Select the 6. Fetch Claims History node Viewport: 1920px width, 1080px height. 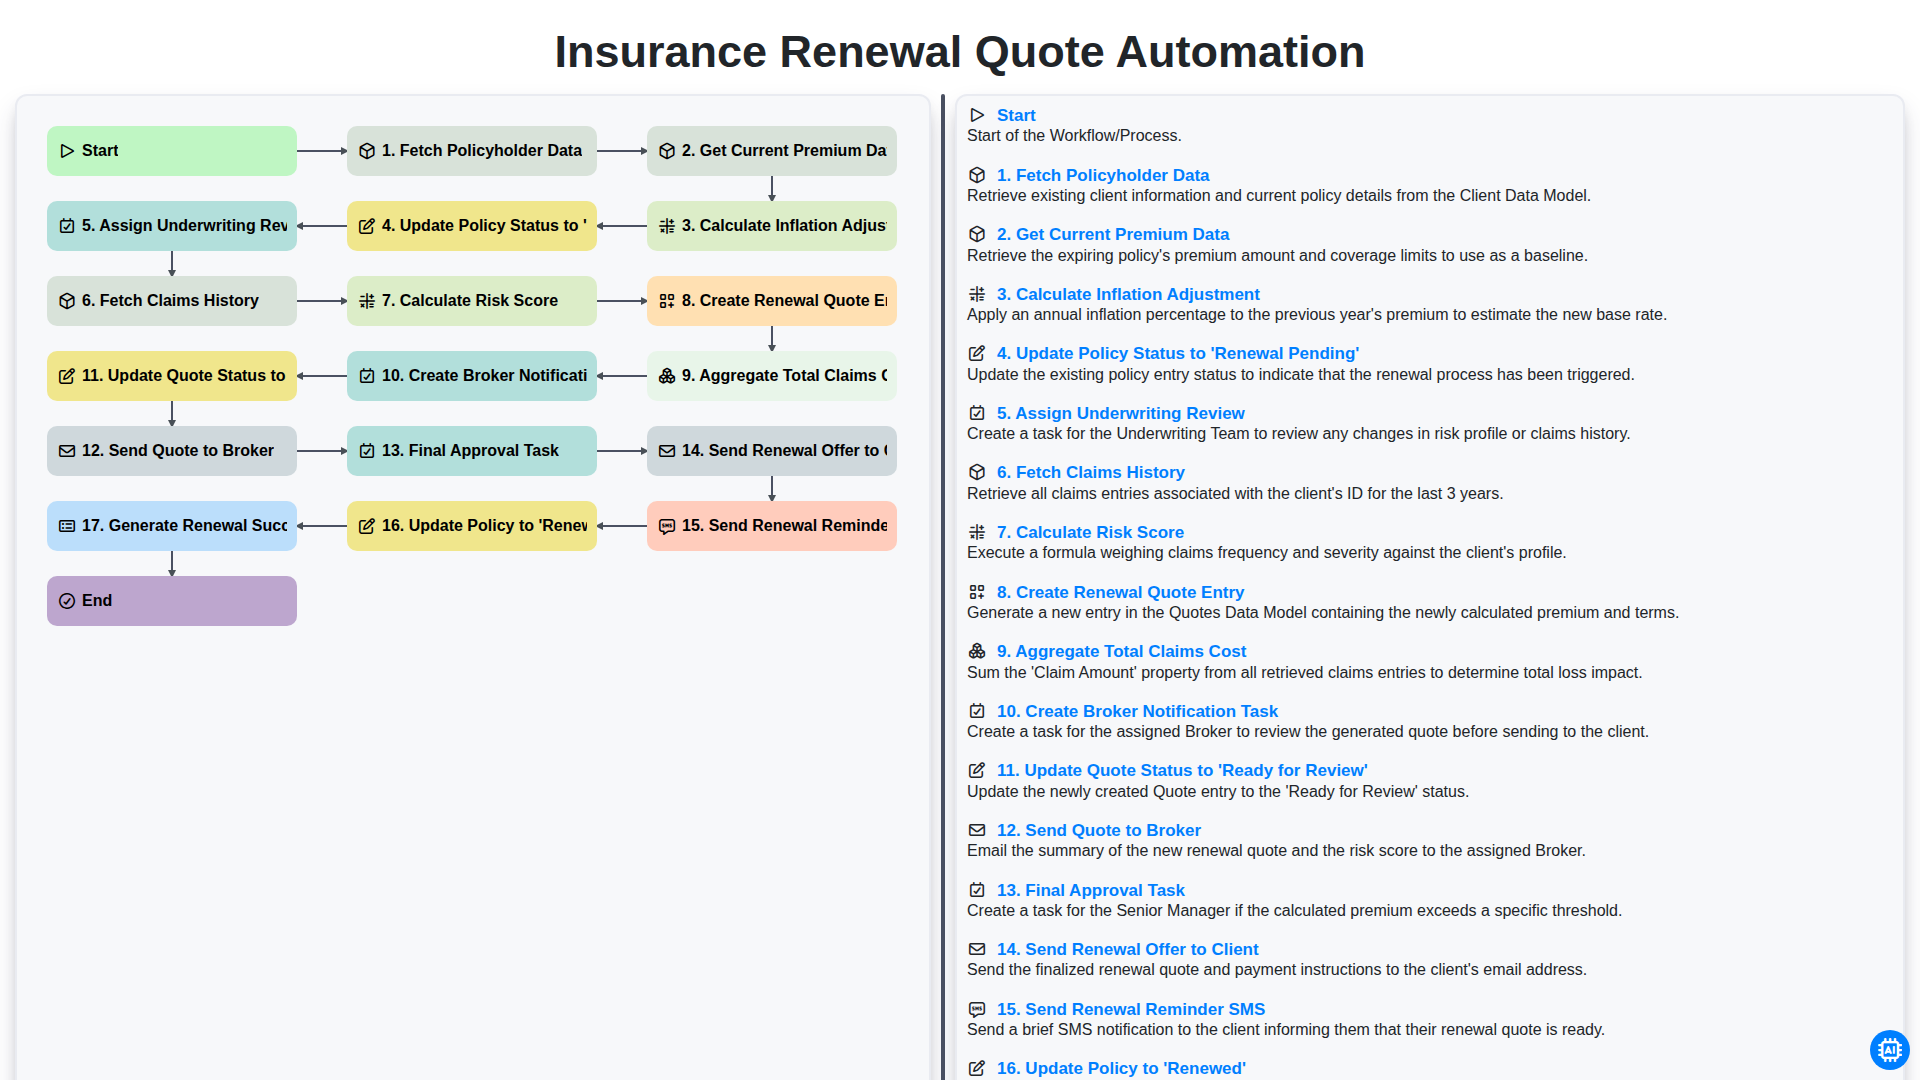(x=172, y=301)
